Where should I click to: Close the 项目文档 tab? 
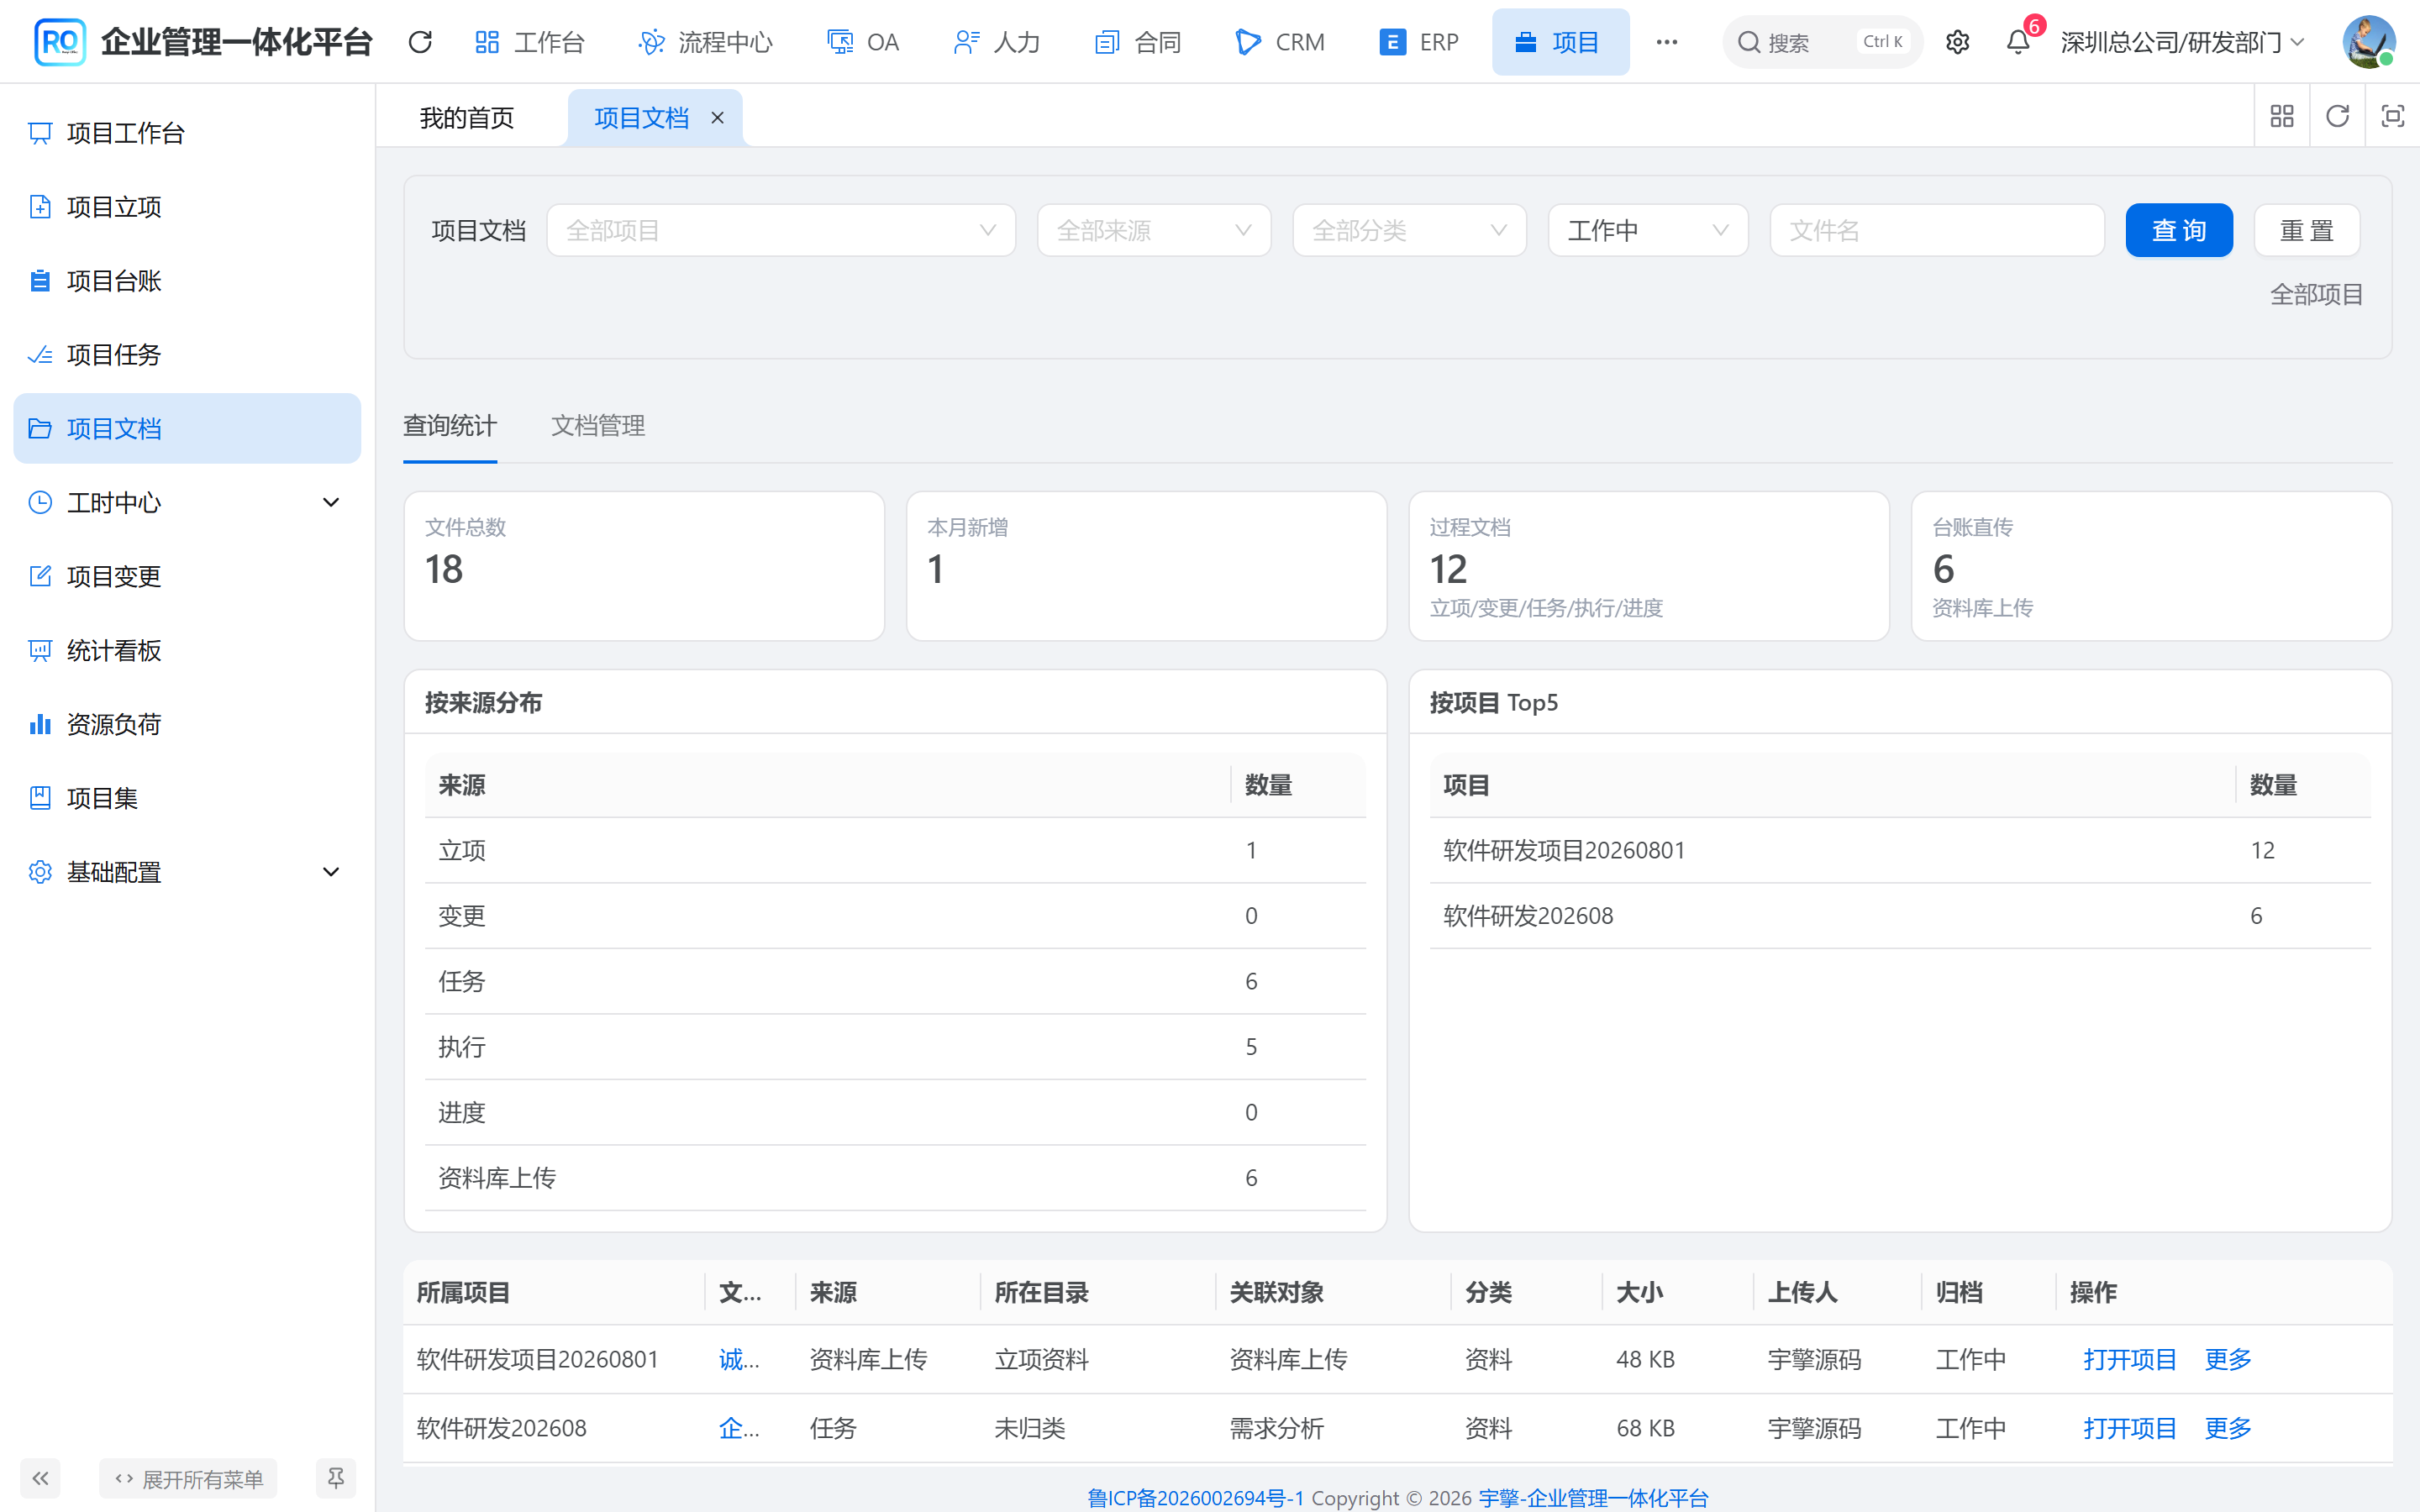717,118
